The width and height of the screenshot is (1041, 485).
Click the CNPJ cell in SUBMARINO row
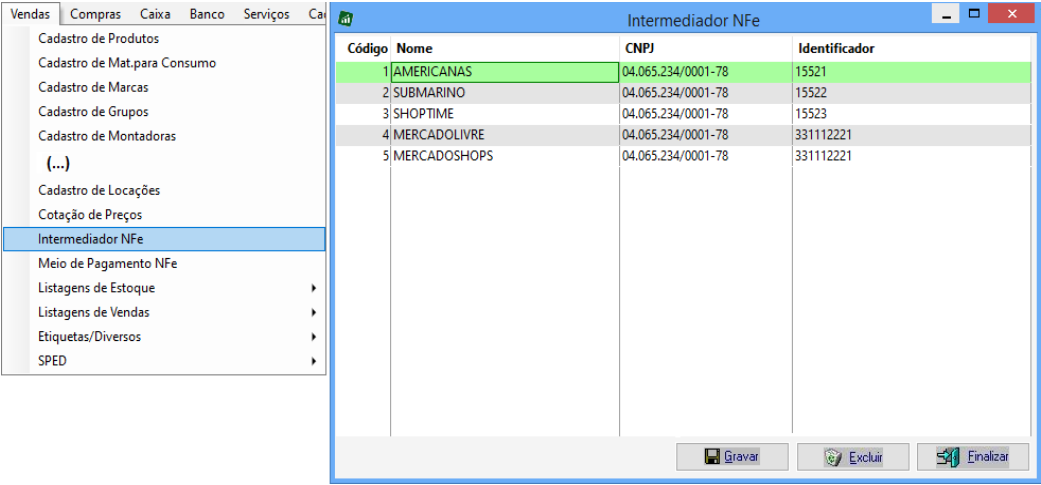[x=706, y=93]
